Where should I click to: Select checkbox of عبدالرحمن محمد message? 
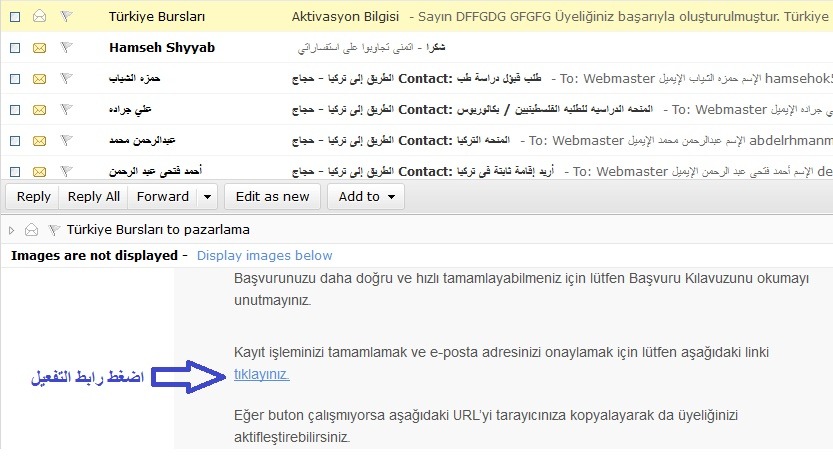(15, 141)
